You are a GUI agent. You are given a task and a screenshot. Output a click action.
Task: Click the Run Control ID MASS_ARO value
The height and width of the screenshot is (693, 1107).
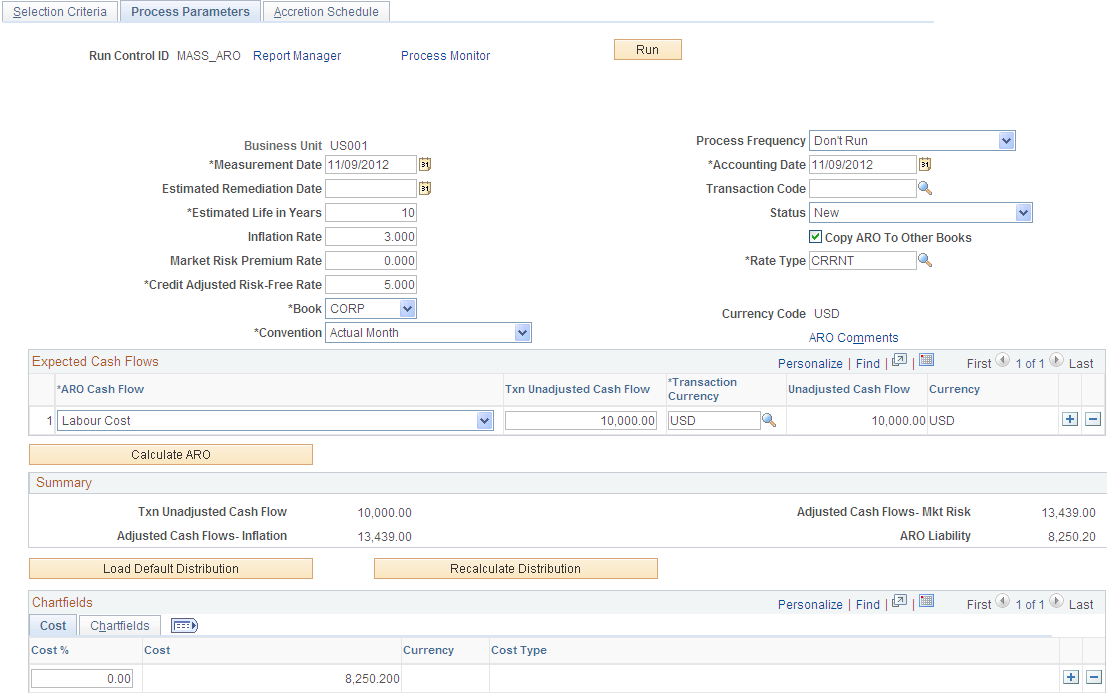(x=208, y=56)
